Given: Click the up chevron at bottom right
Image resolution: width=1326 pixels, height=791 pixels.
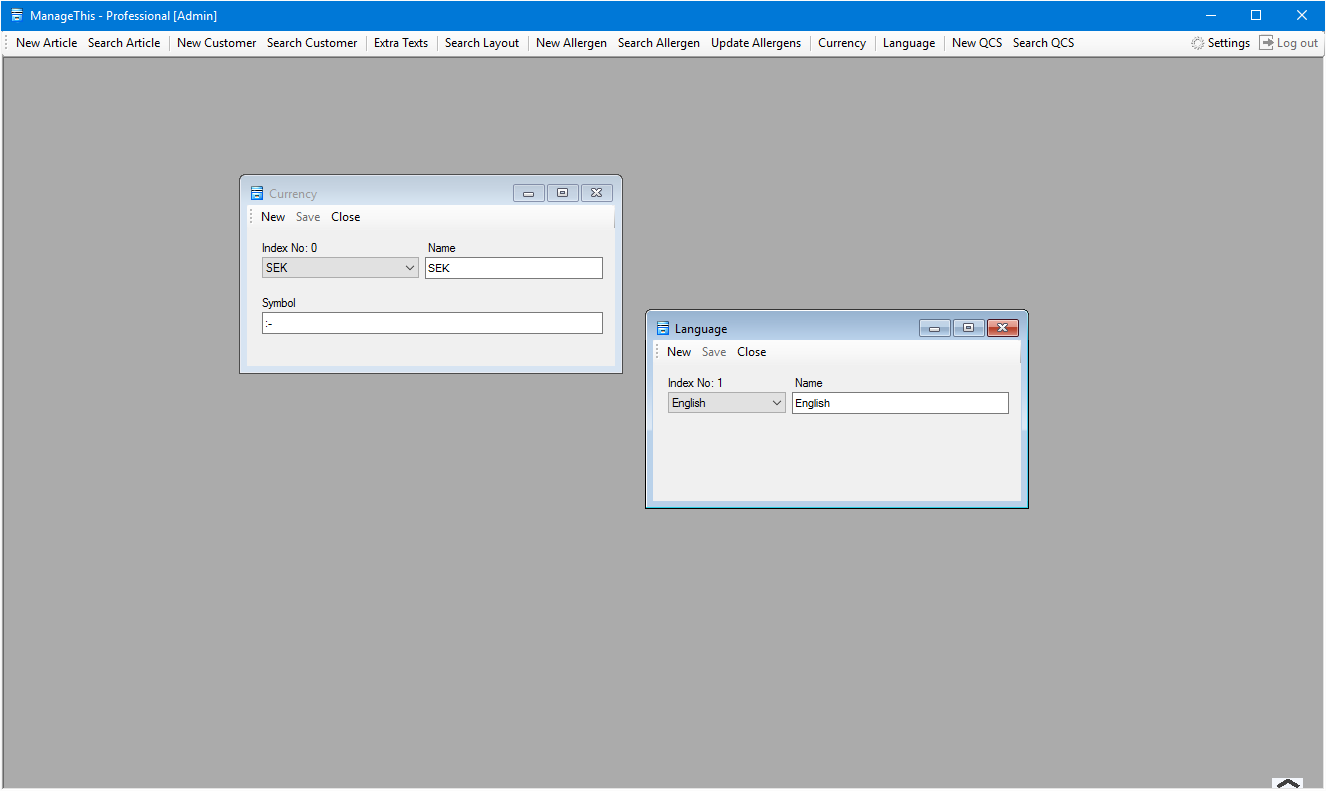Looking at the screenshot, I should click(1287, 784).
